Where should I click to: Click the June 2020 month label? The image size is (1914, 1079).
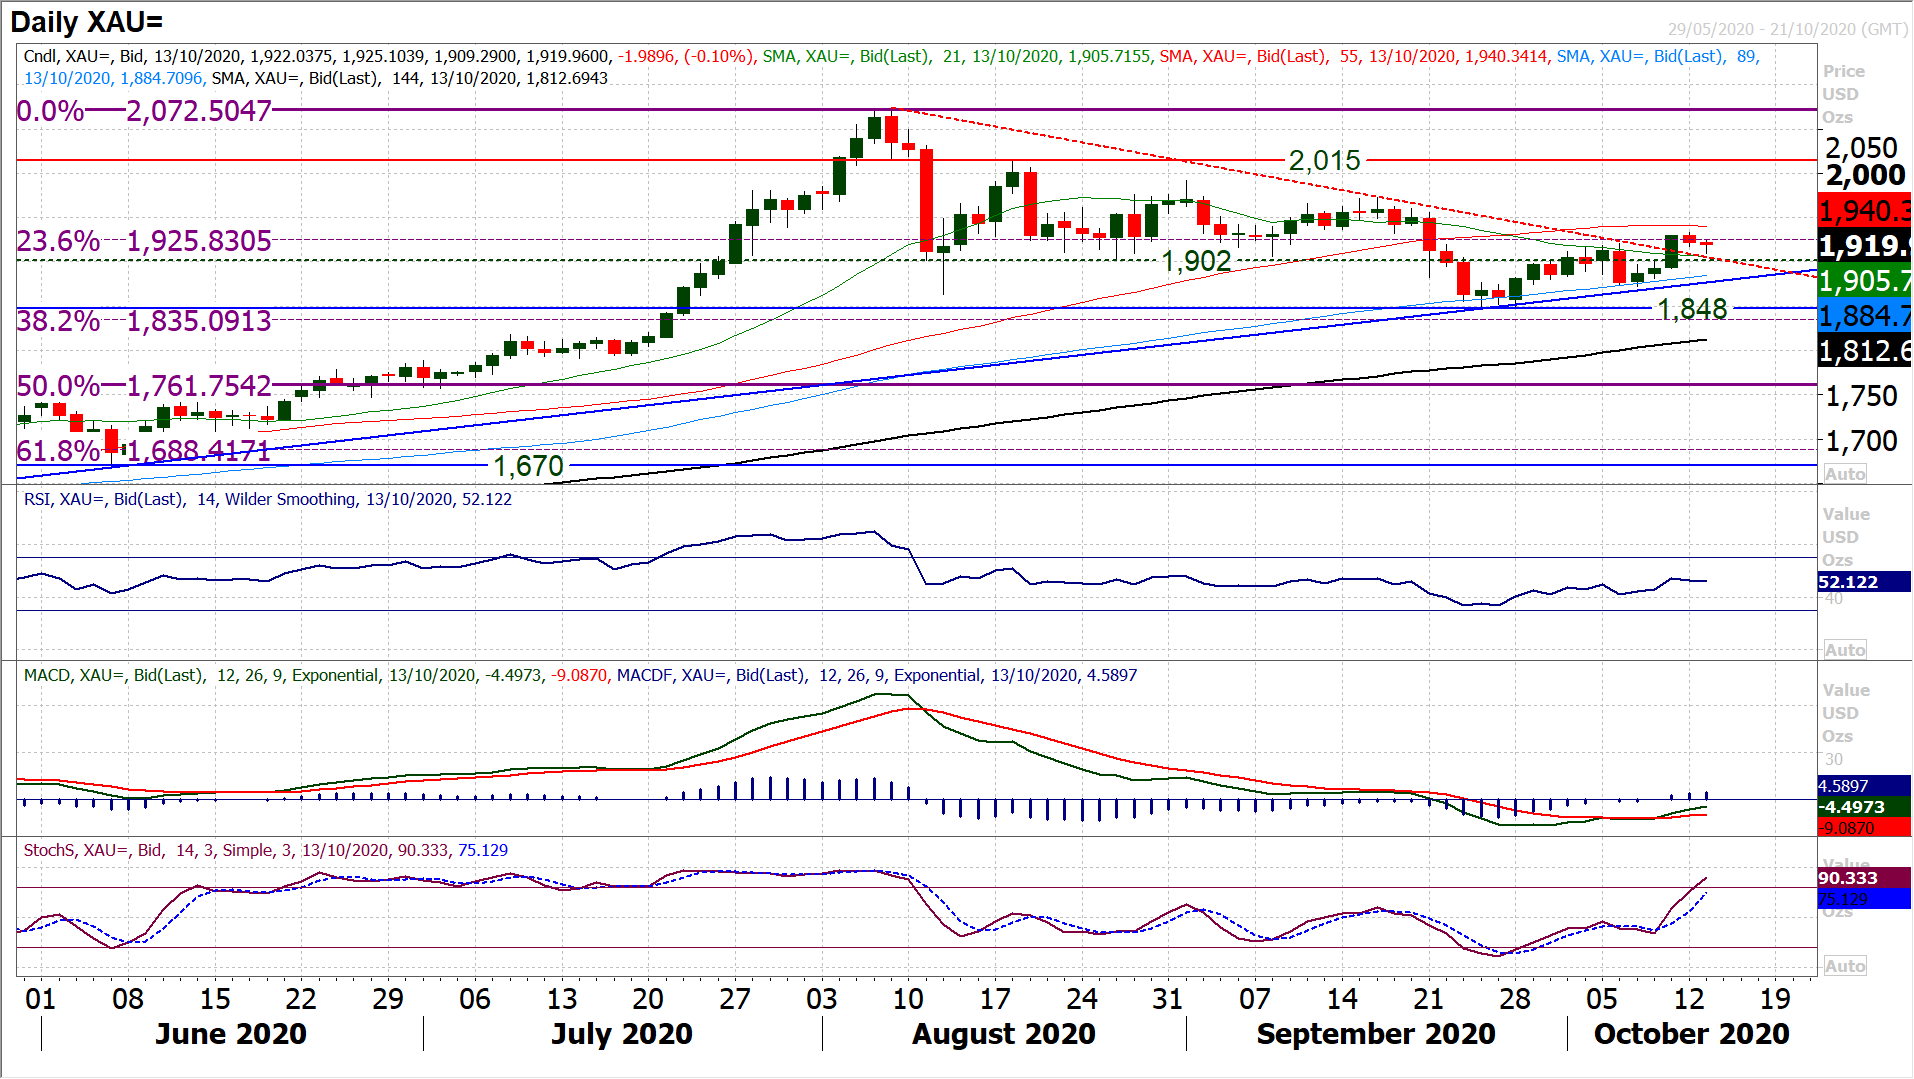click(231, 1034)
